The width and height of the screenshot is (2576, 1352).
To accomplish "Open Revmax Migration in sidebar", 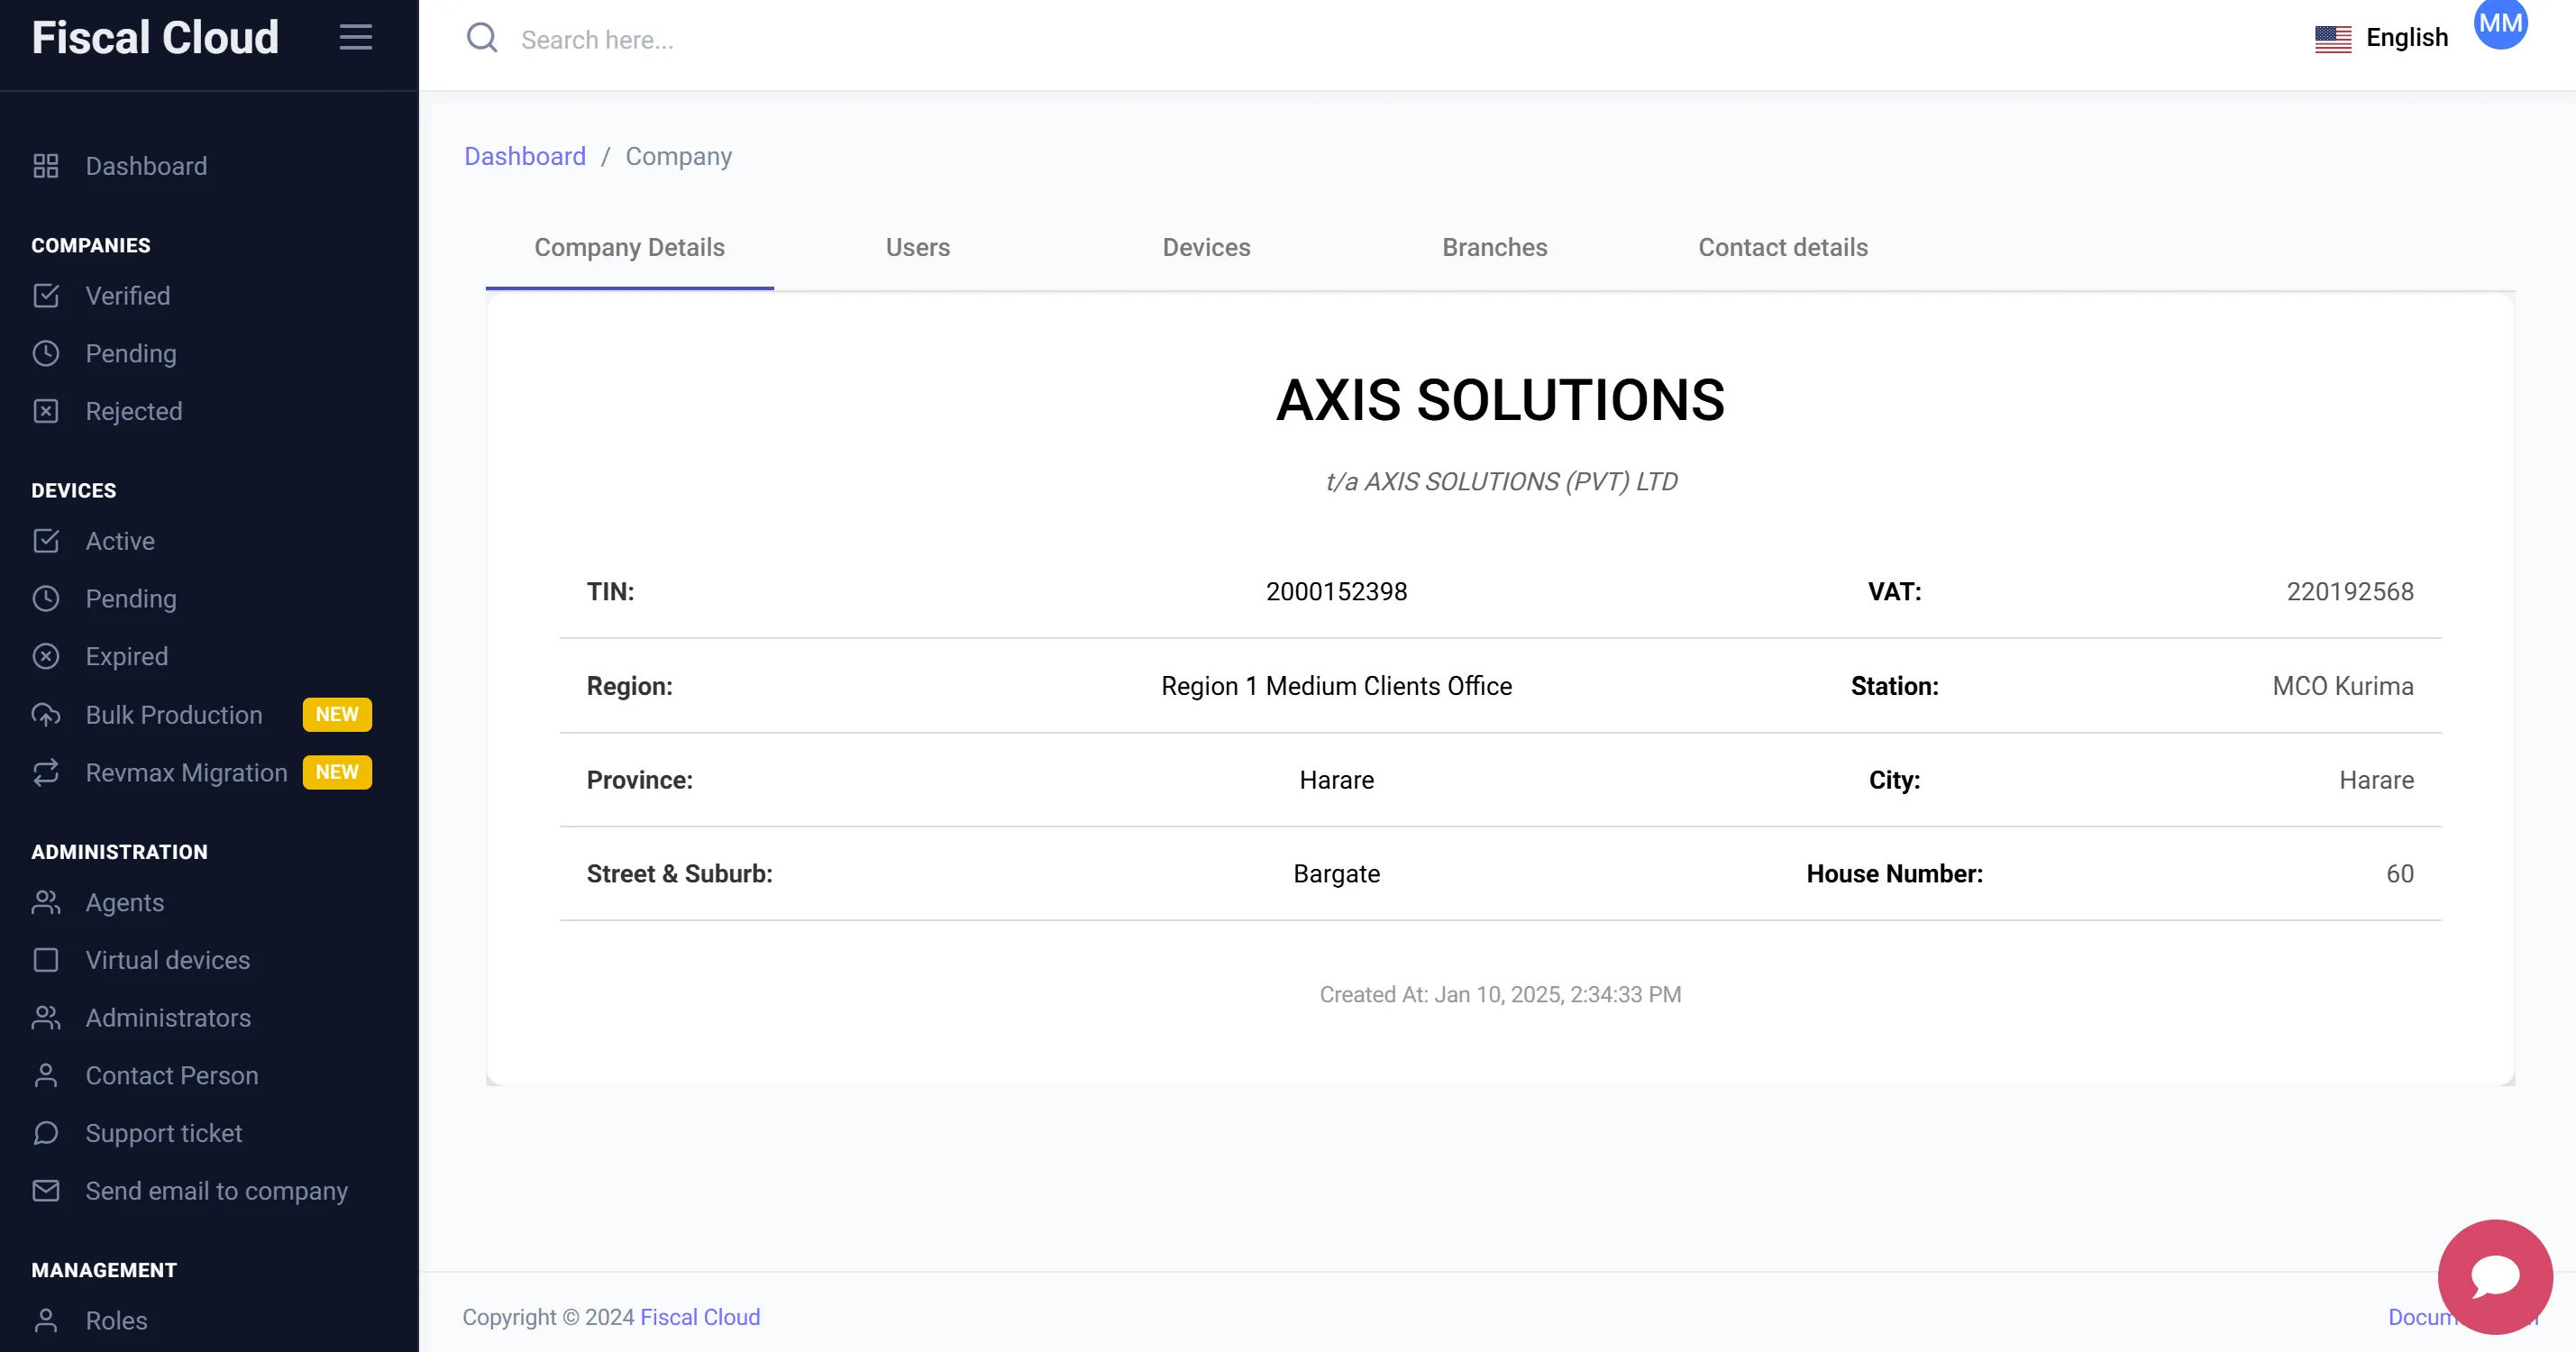I will pyautogui.click(x=186, y=773).
